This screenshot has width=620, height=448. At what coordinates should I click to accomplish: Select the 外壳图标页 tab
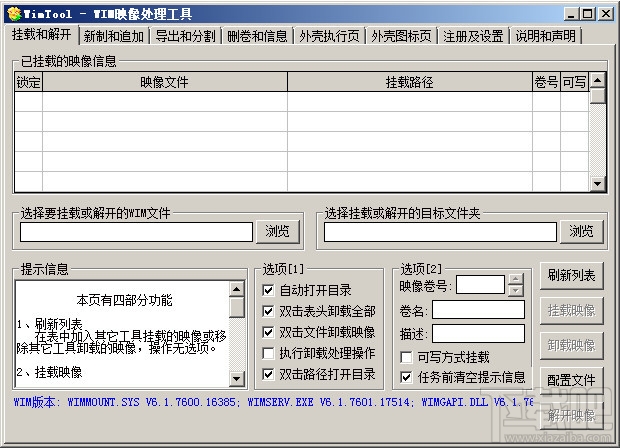pos(401,36)
